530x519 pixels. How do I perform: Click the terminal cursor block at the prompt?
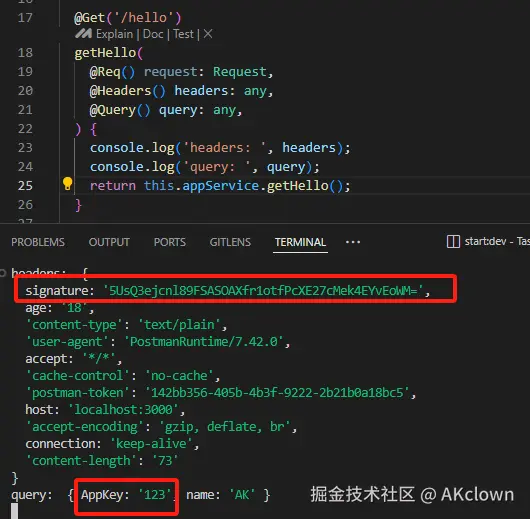coord(15,511)
